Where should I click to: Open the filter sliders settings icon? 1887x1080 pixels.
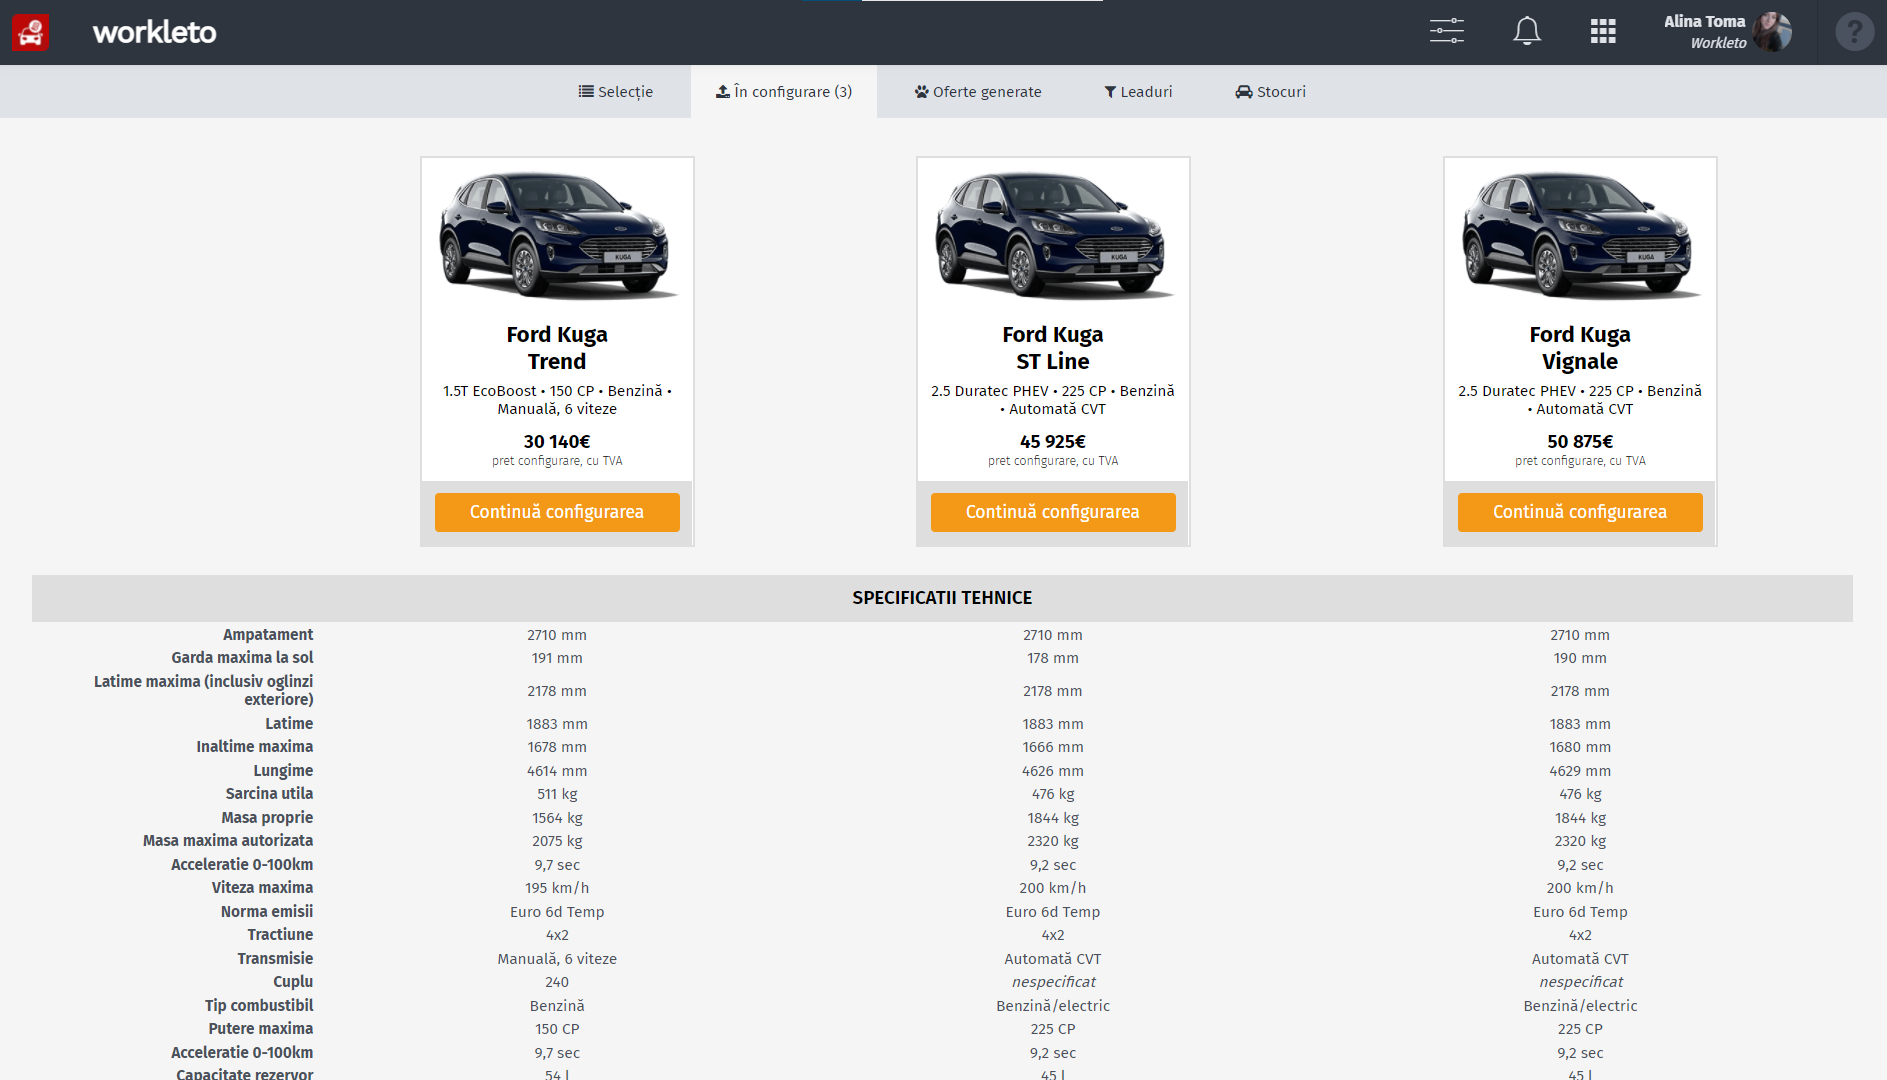pyautogui.click(x=1446, y=31)
